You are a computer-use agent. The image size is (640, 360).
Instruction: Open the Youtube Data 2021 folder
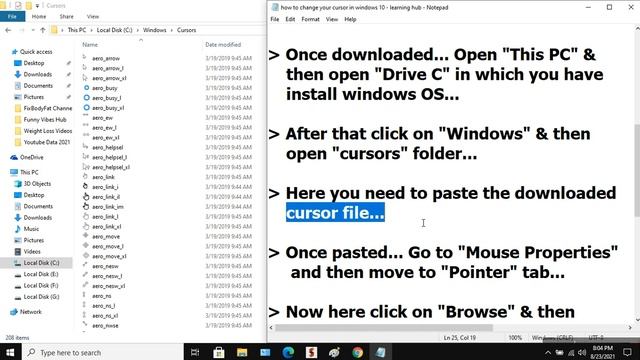[42, 142]
